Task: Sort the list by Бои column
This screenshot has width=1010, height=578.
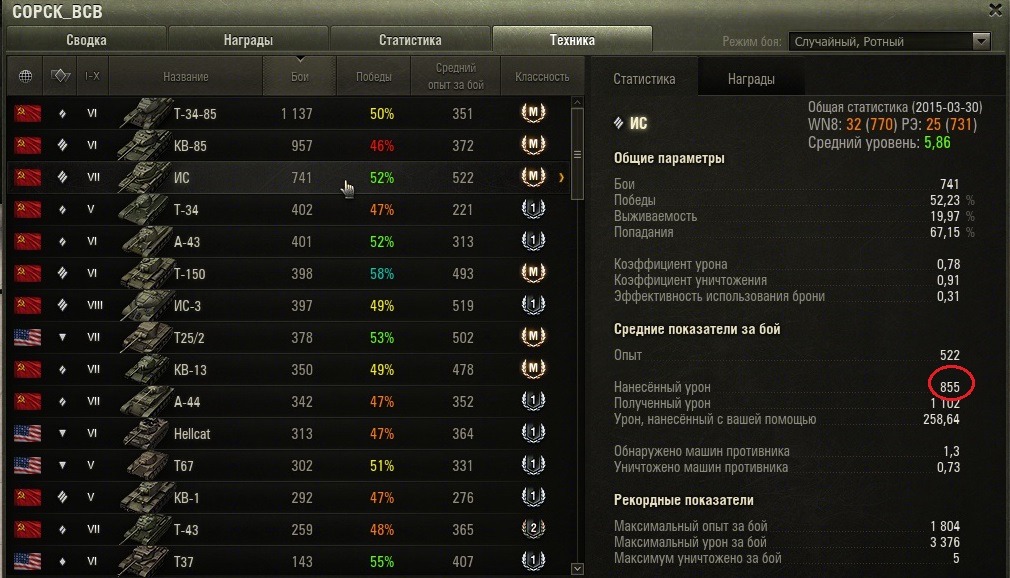Action: tap(301, 76)
